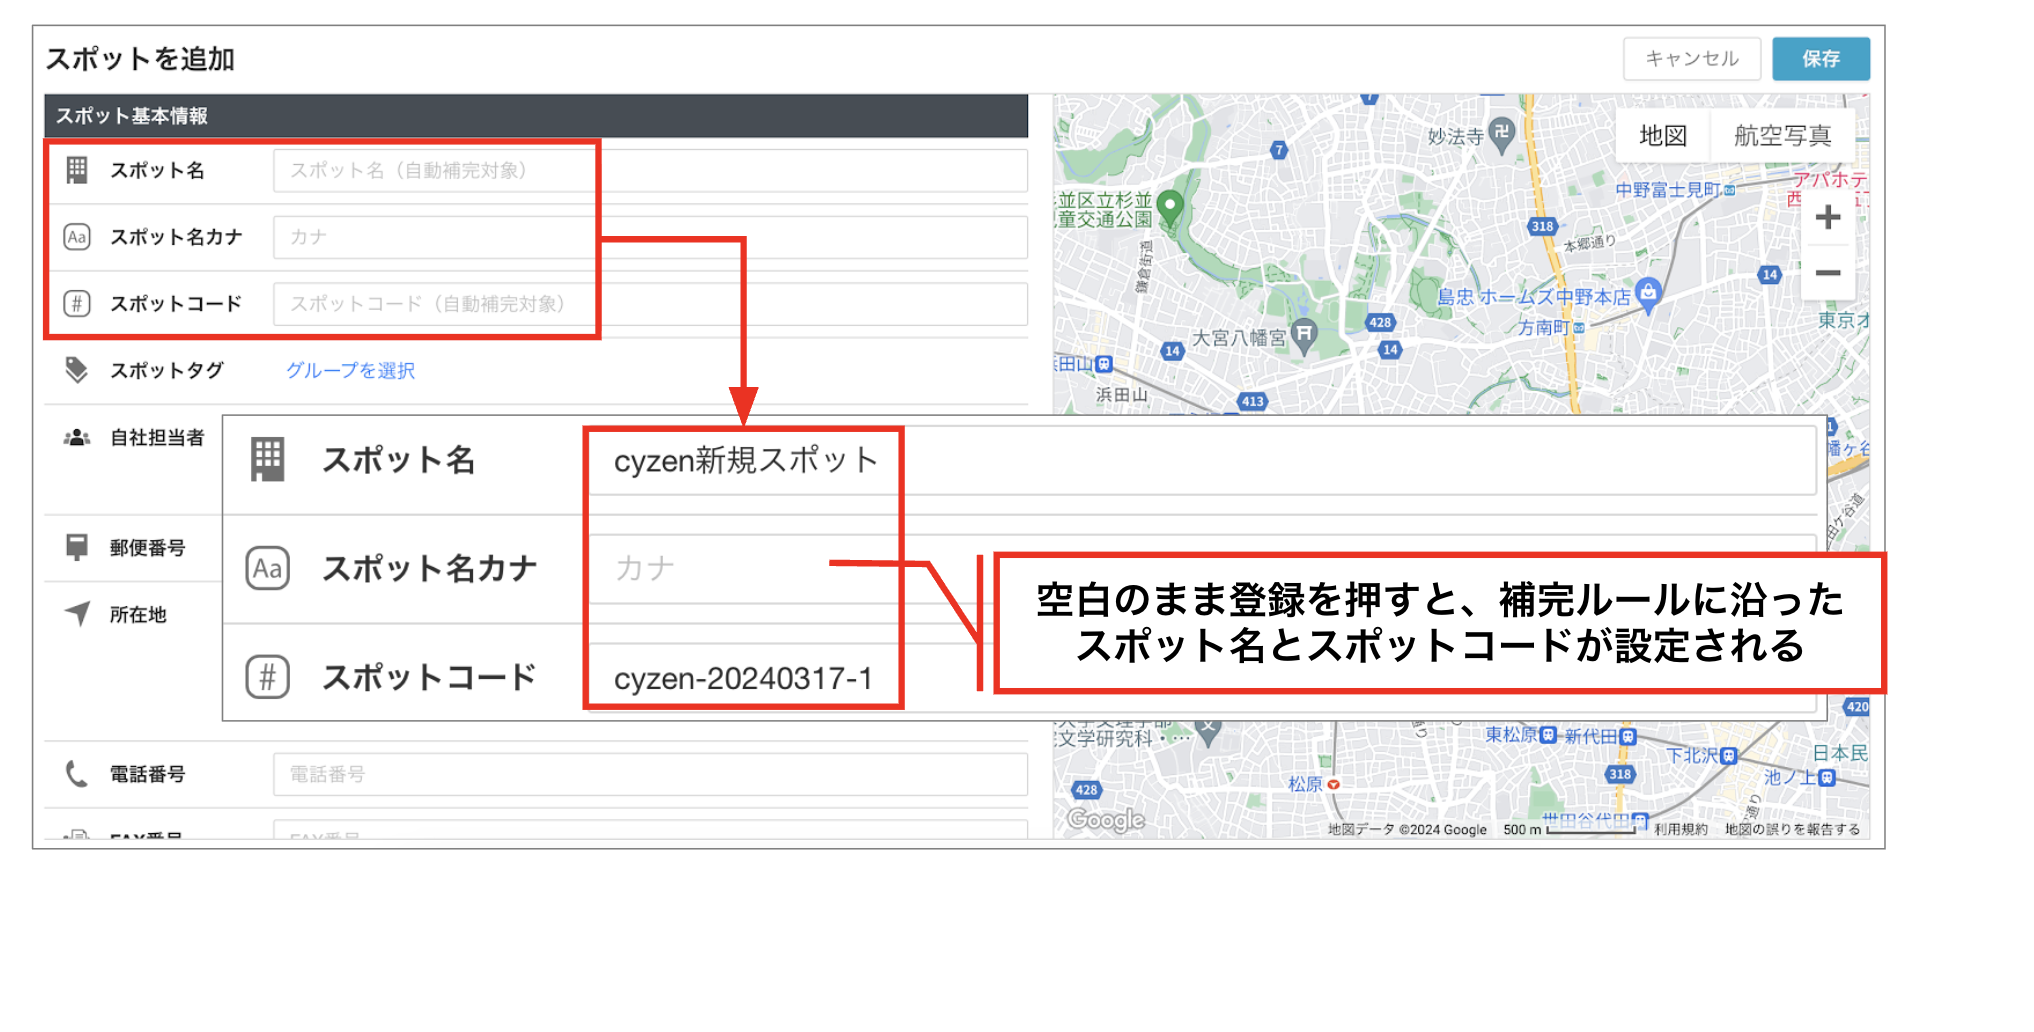2034x1032 pixels.
Task: Click the 500 m map scale indicator
Action: pyautogui.click(x=1569, y=829)
